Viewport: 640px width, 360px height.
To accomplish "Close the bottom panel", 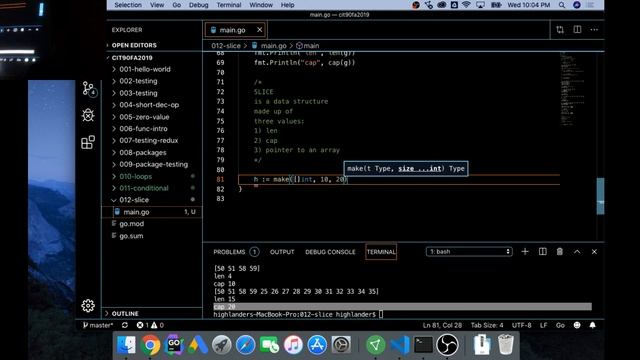I will pyautogui.click(x=594, y=251).
